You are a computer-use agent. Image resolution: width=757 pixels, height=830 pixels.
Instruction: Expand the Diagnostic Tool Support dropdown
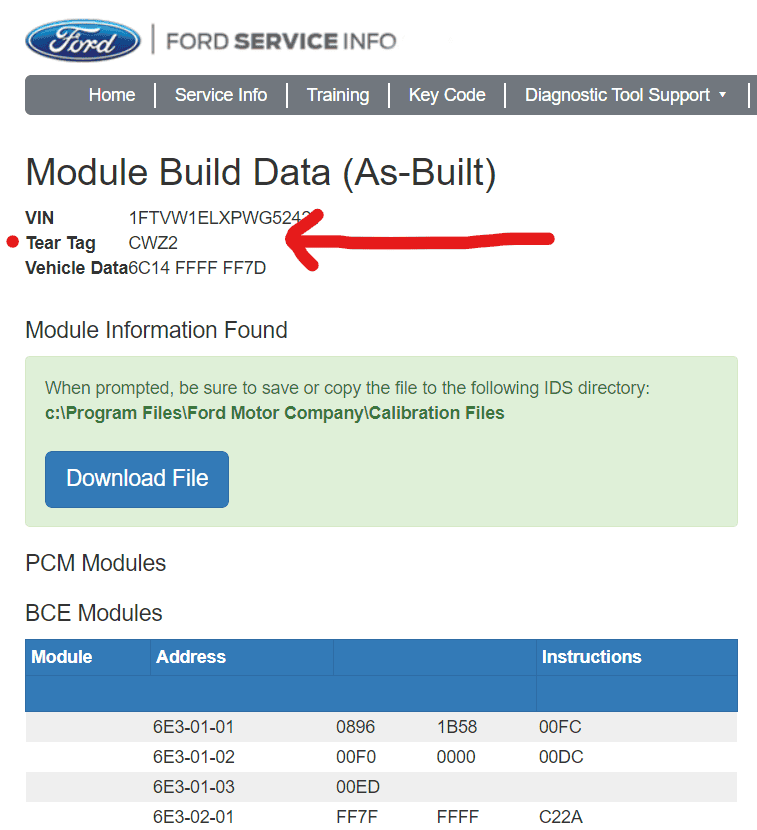click(618, 95)
